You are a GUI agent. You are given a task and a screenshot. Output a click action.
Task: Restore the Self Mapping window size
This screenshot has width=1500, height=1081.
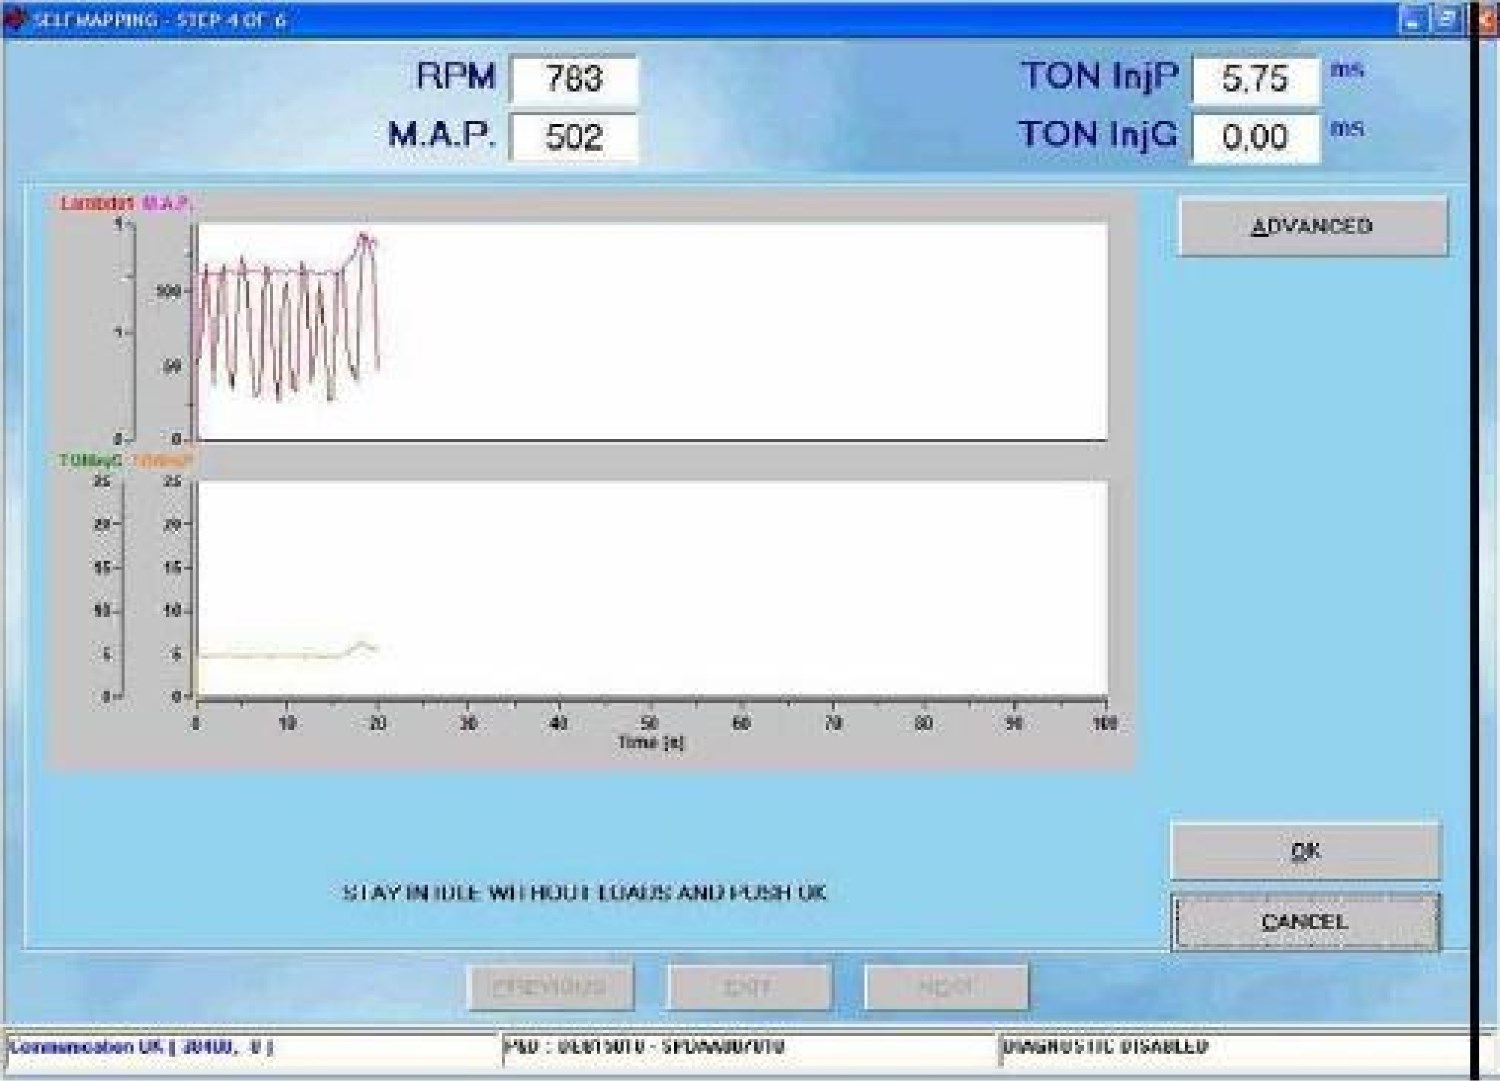[1445, 19]
